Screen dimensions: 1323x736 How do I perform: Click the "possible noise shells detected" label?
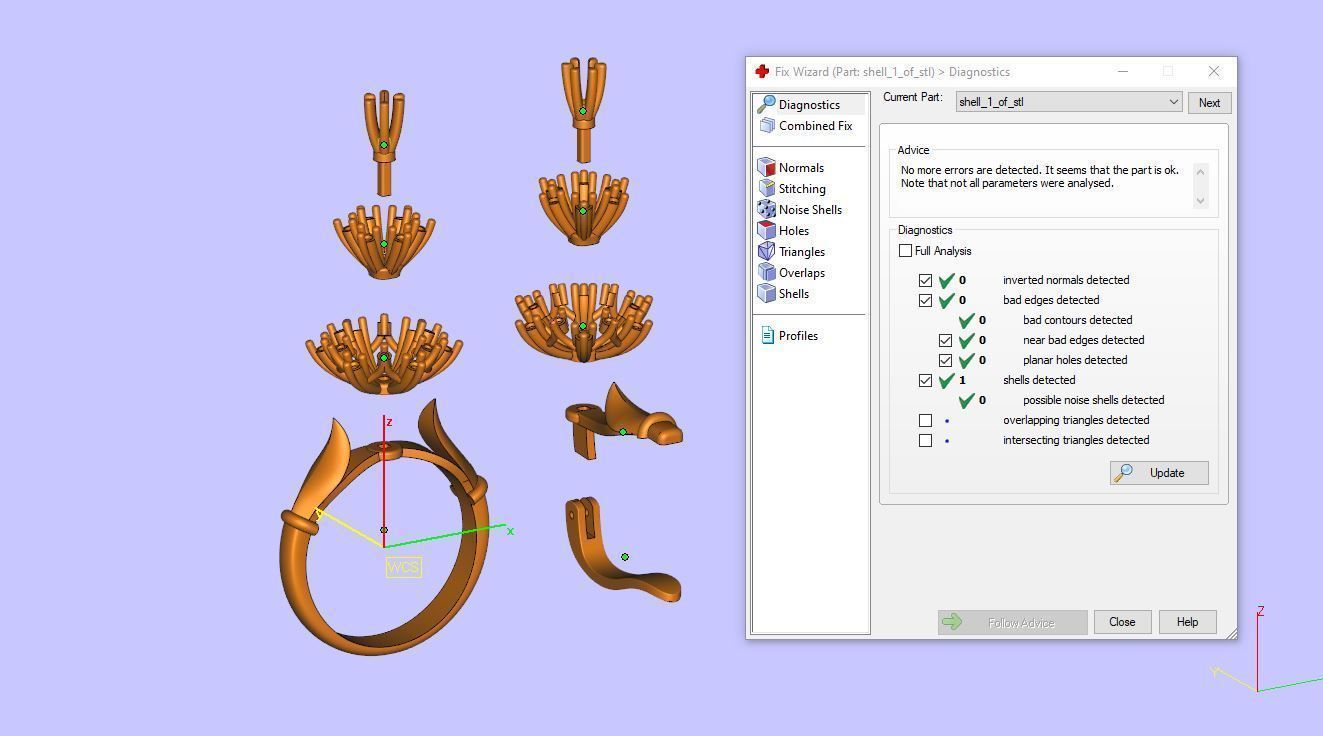click(x=1094, y=400)
